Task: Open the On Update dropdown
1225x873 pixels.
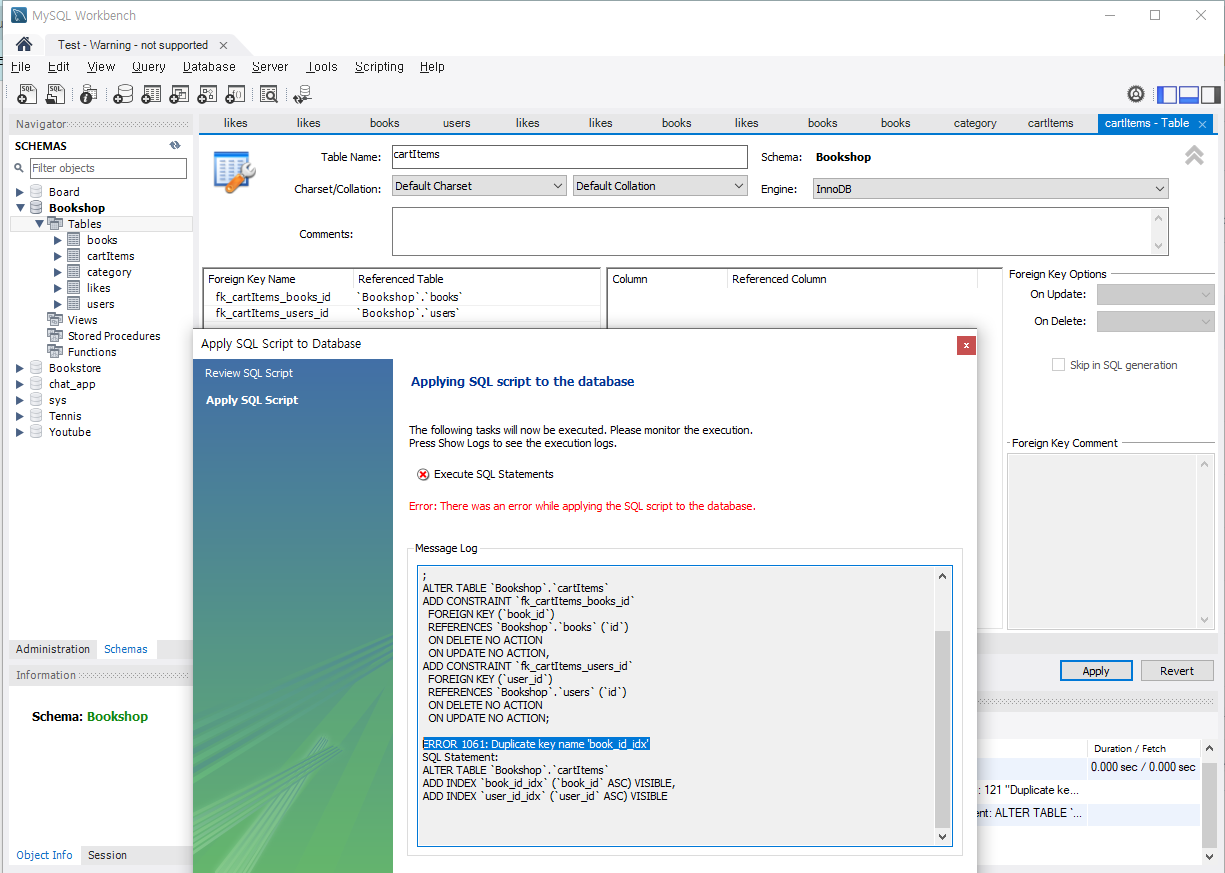Action: [x=1155, y=294]
